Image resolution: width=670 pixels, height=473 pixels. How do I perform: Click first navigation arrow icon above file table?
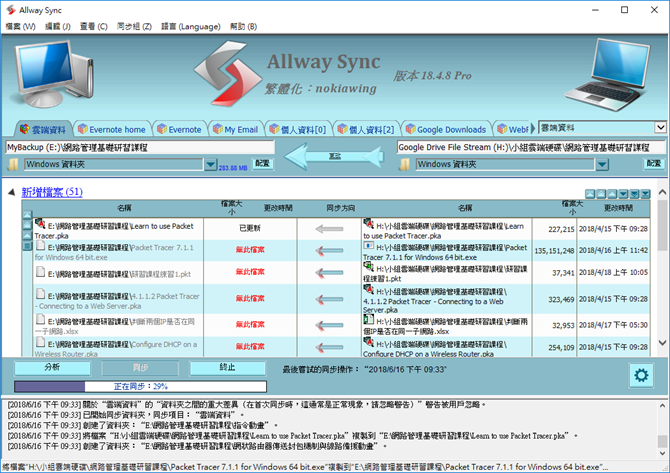pyautogui.click(x=590, y=194)
